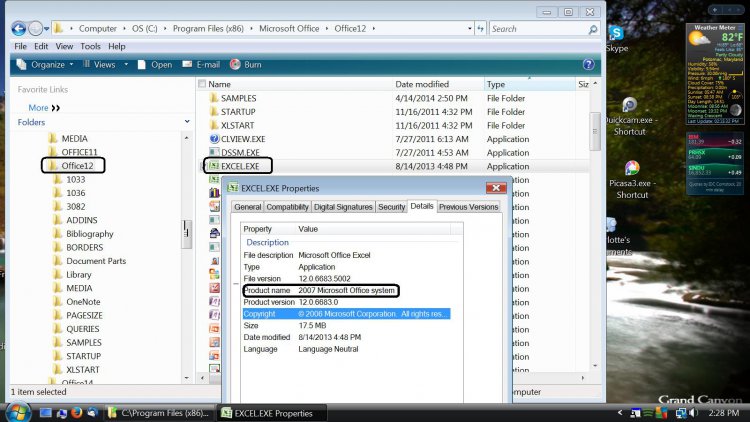Click the More favorite links
The height and width of the screenshot is (422, 750).
44,108
